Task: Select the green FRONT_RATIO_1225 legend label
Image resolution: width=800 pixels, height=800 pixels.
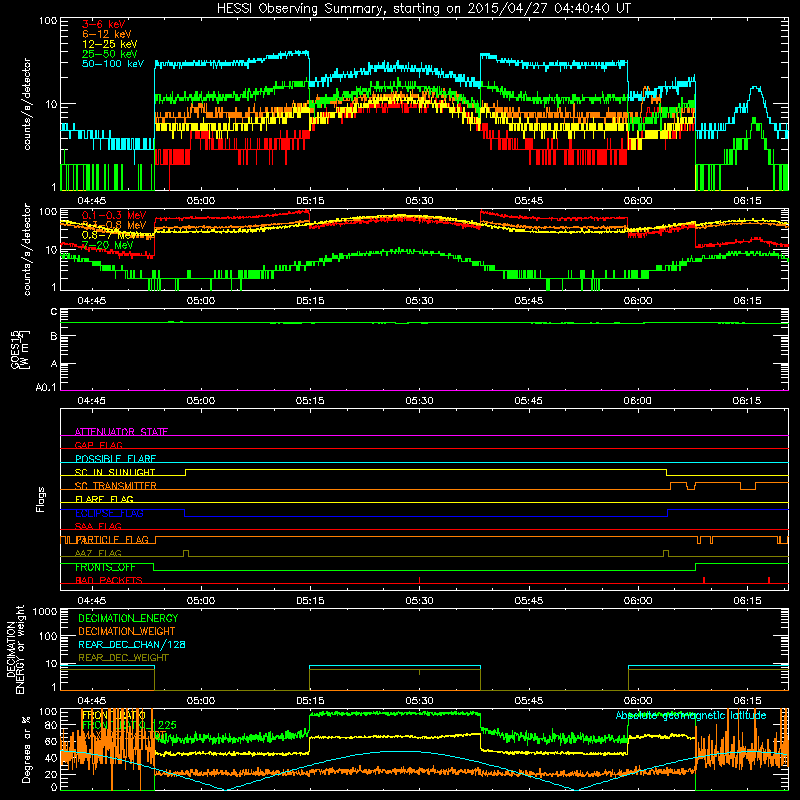Action: 129,725
